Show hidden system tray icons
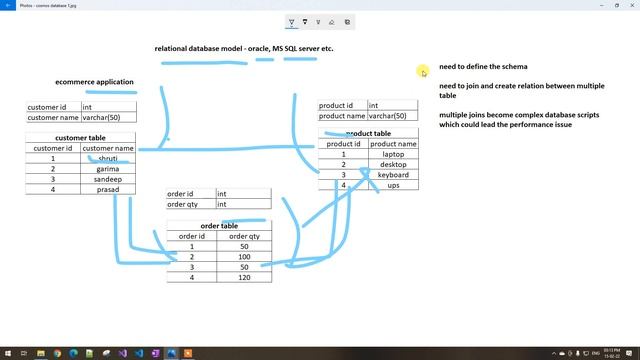 pyautogui.click(x=554, y=353)
